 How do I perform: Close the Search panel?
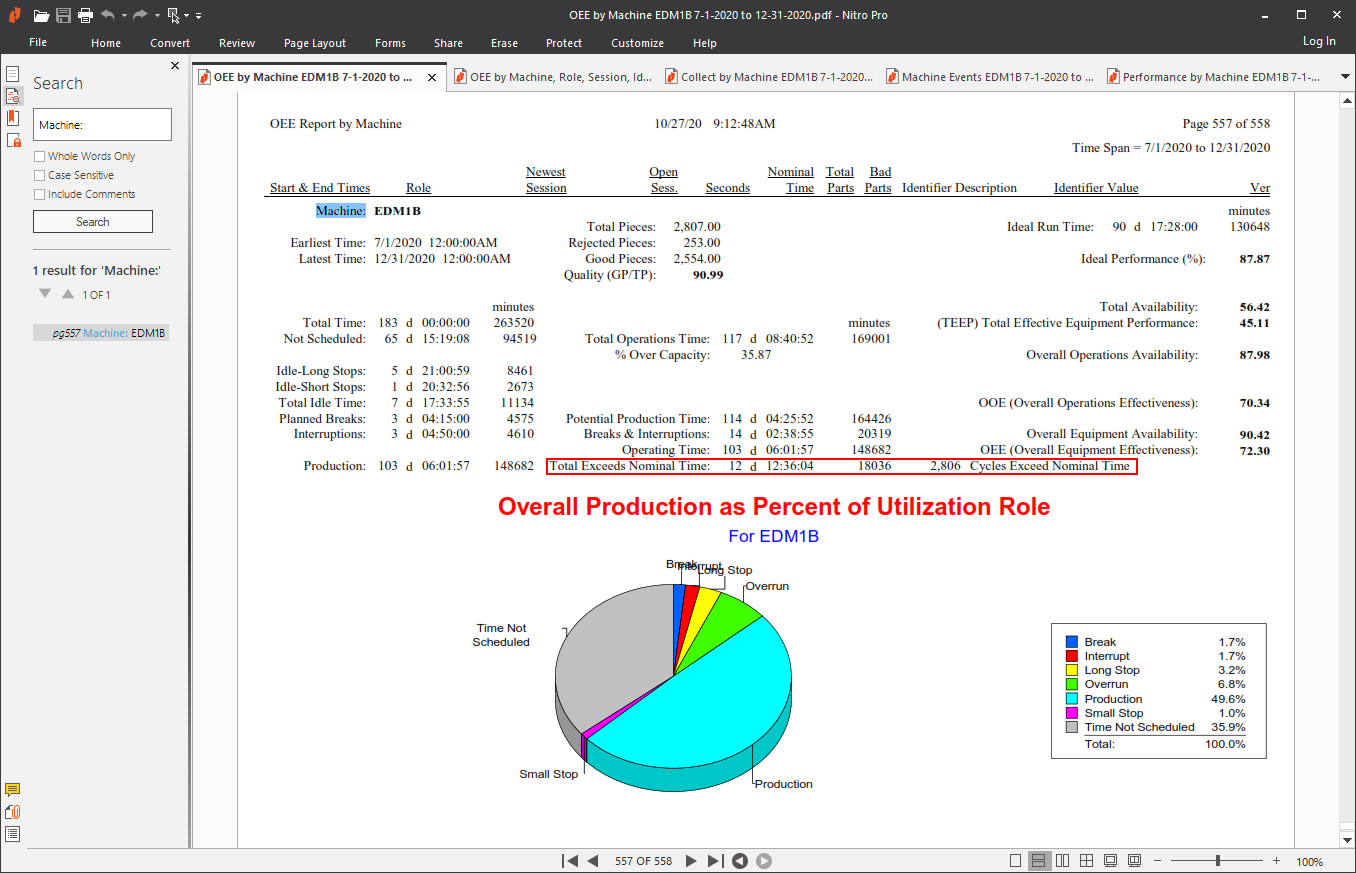tap(175, 66)
